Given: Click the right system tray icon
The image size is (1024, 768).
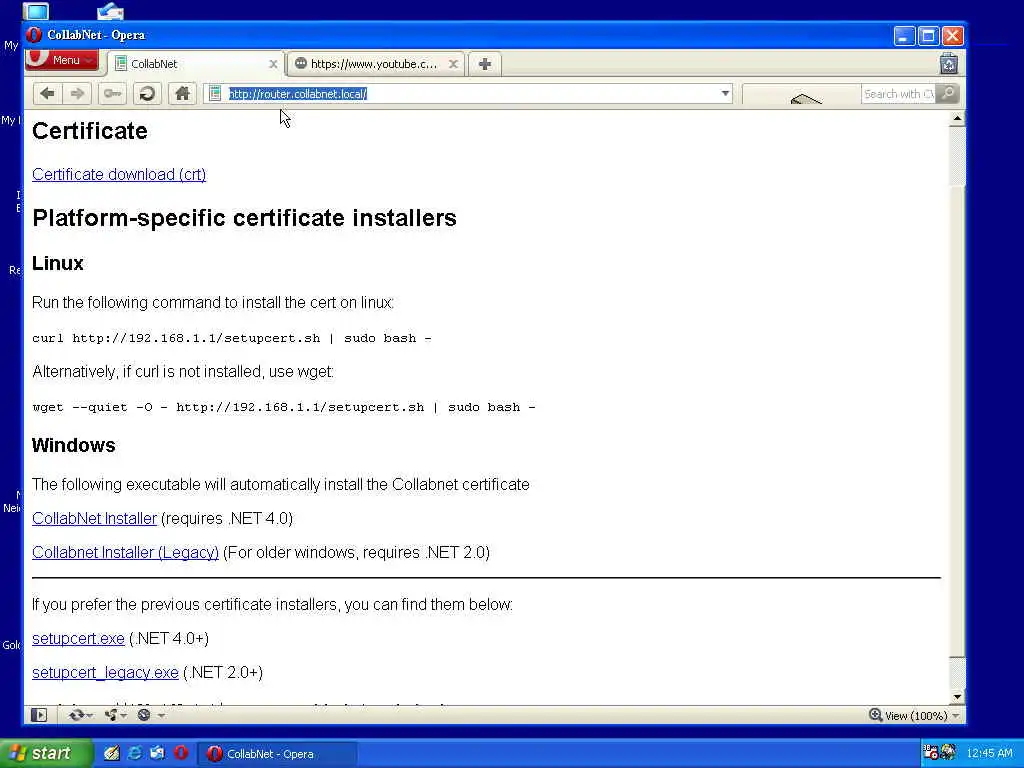Looking at the screenshot, I should click(948, 753).
